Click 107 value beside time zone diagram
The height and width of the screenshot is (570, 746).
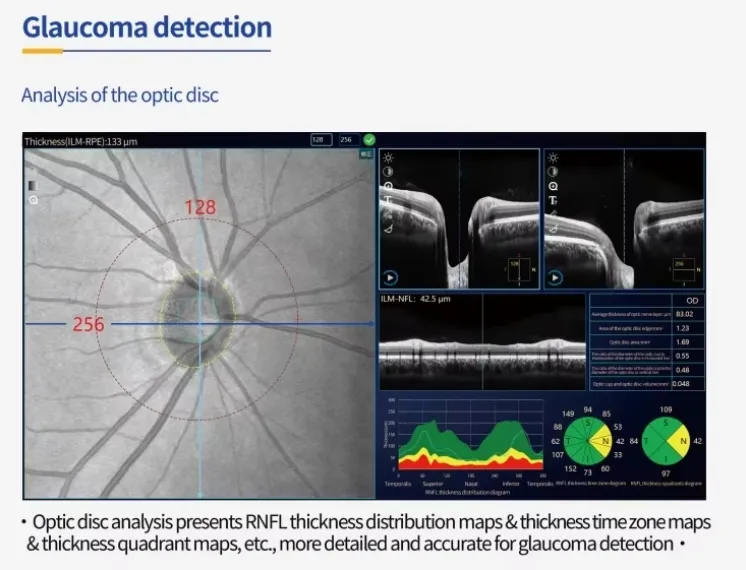tap(557, 455)
